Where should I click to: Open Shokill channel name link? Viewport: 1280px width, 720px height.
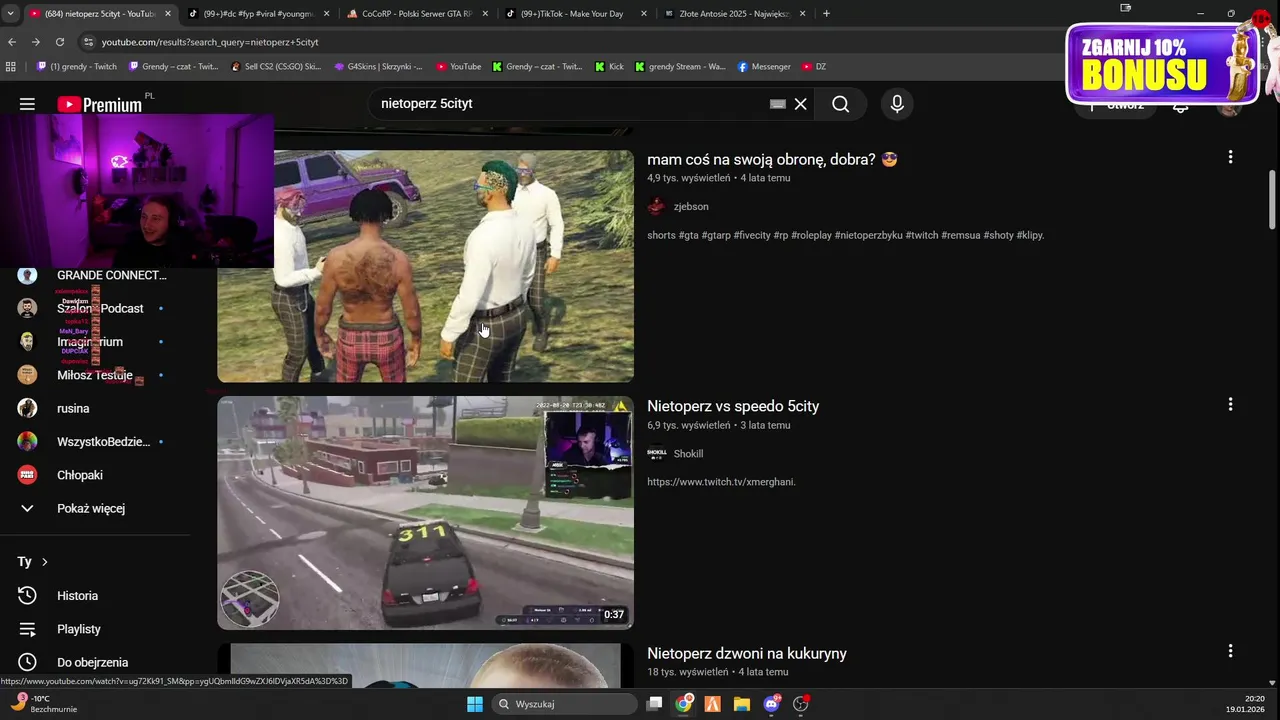pyautogui.click(x=688, y=454)
